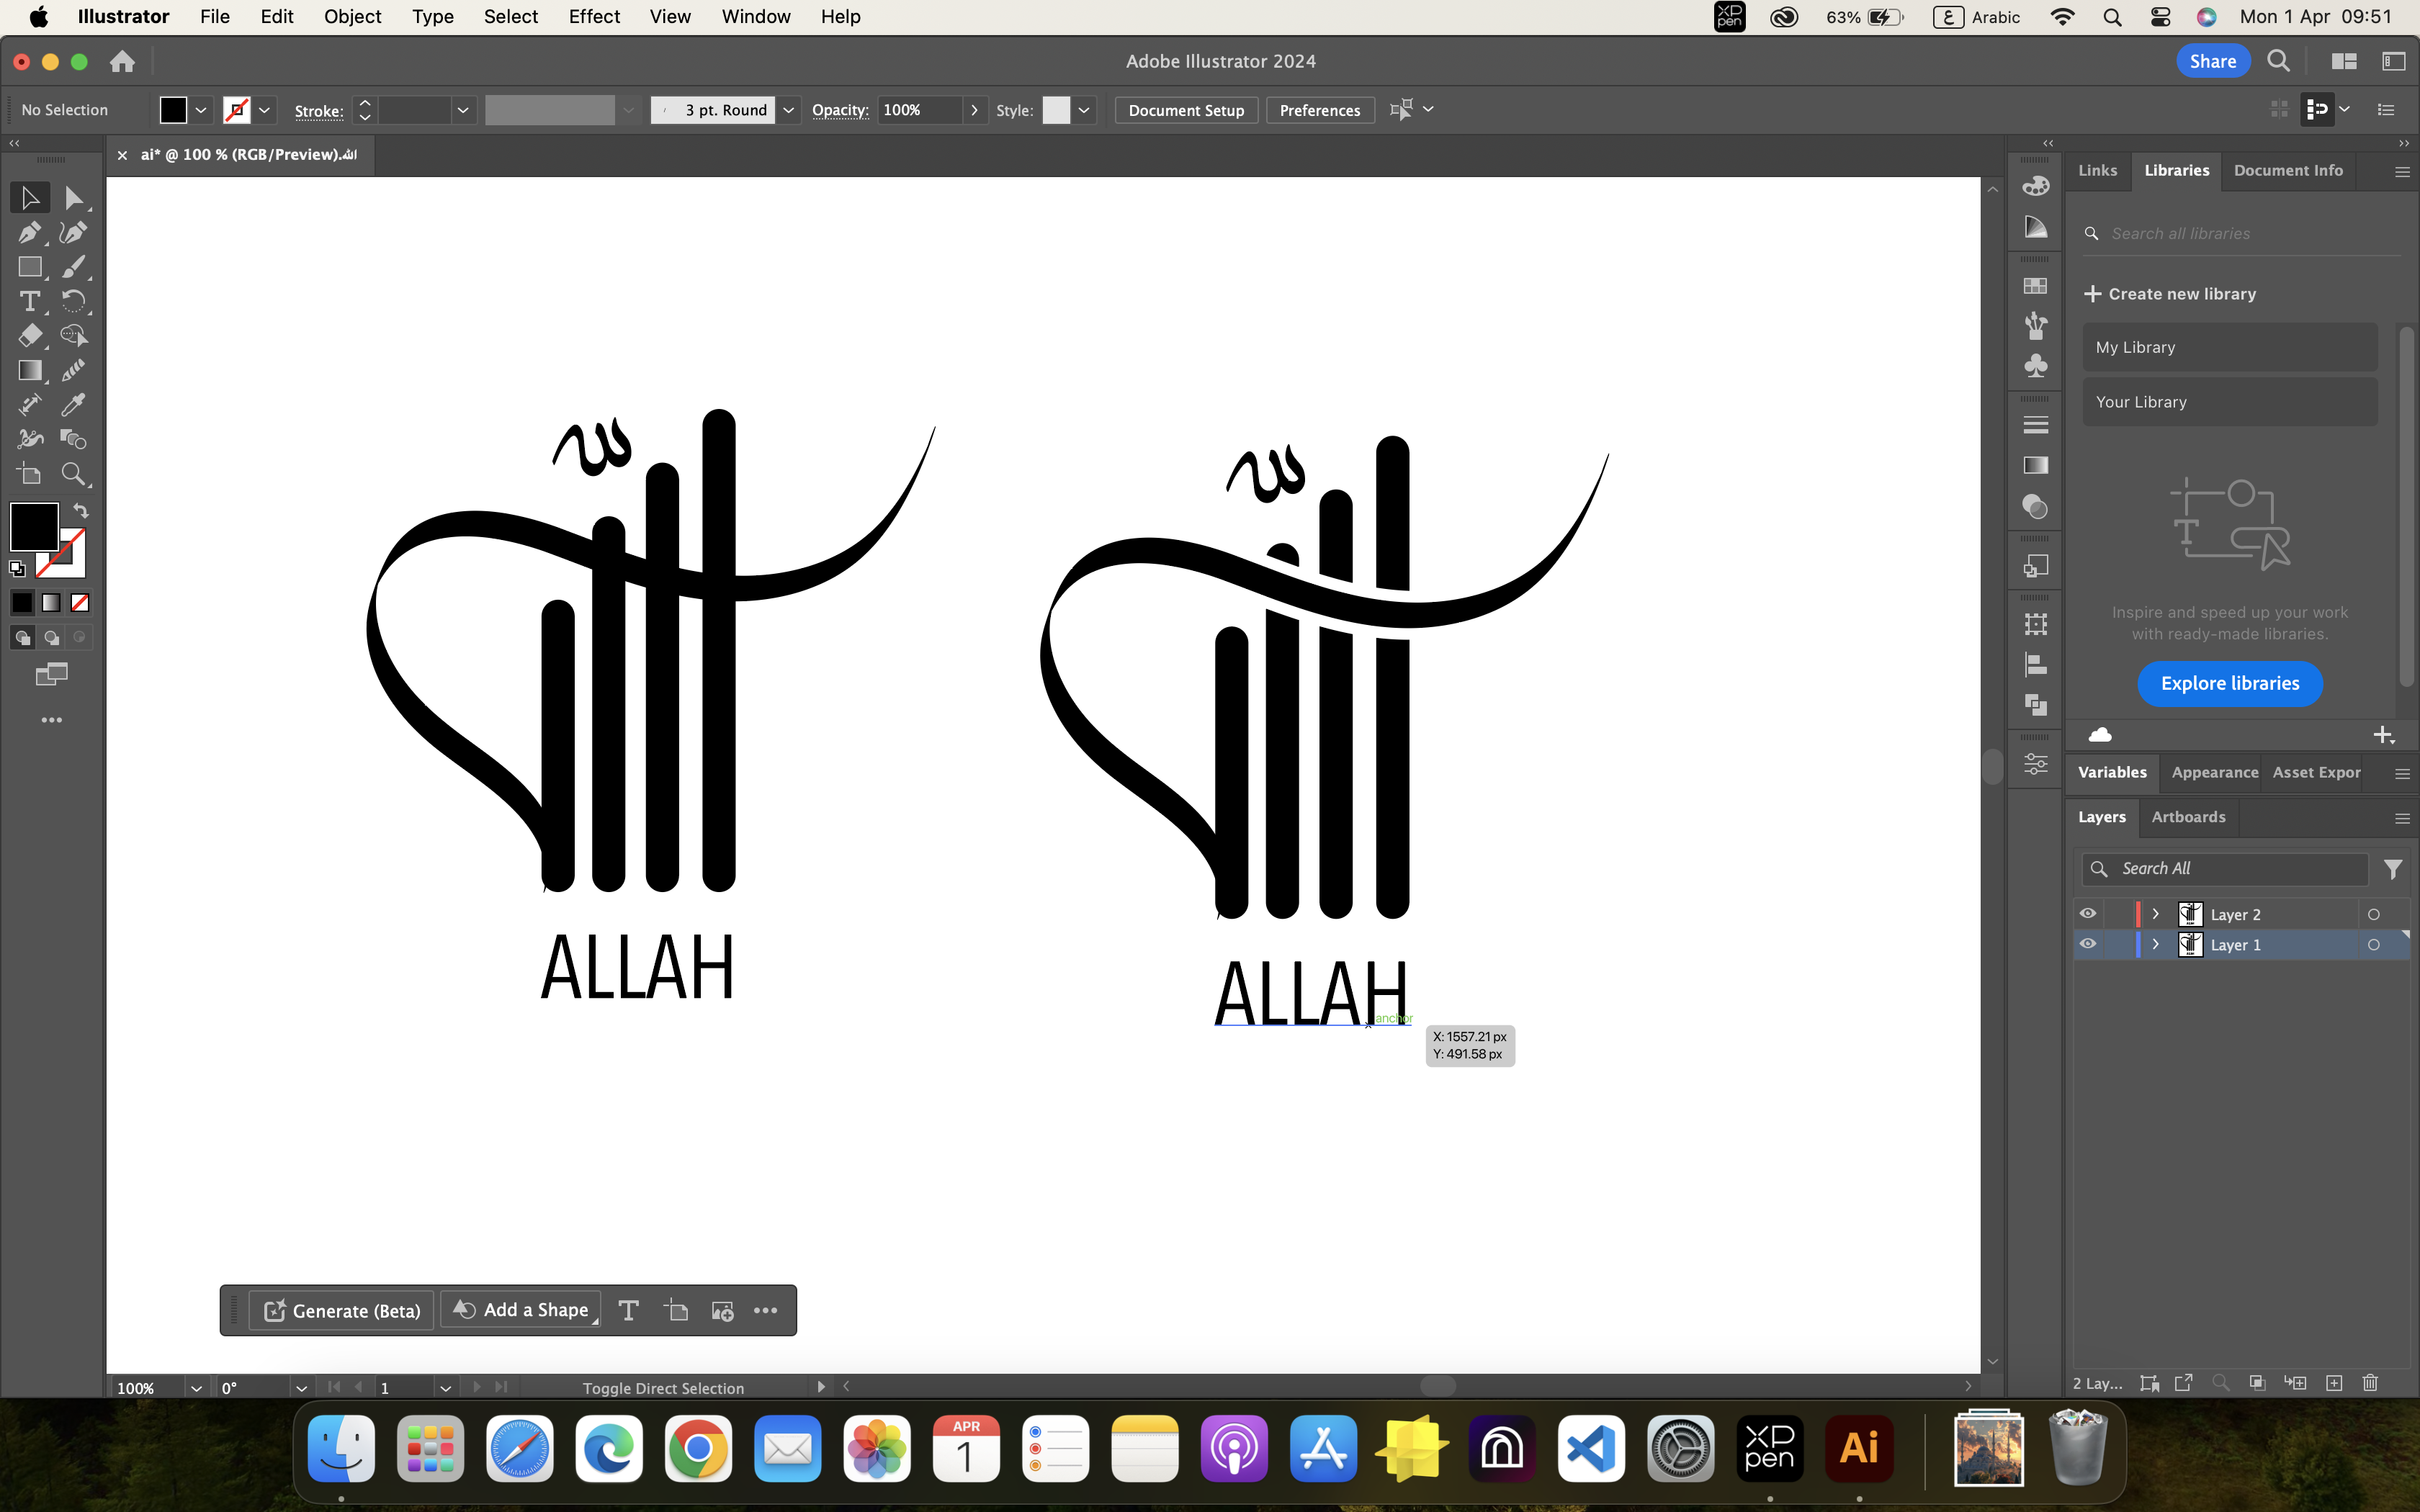Hide Layer 2 by clicking its eye icon

click(2089, 912)
